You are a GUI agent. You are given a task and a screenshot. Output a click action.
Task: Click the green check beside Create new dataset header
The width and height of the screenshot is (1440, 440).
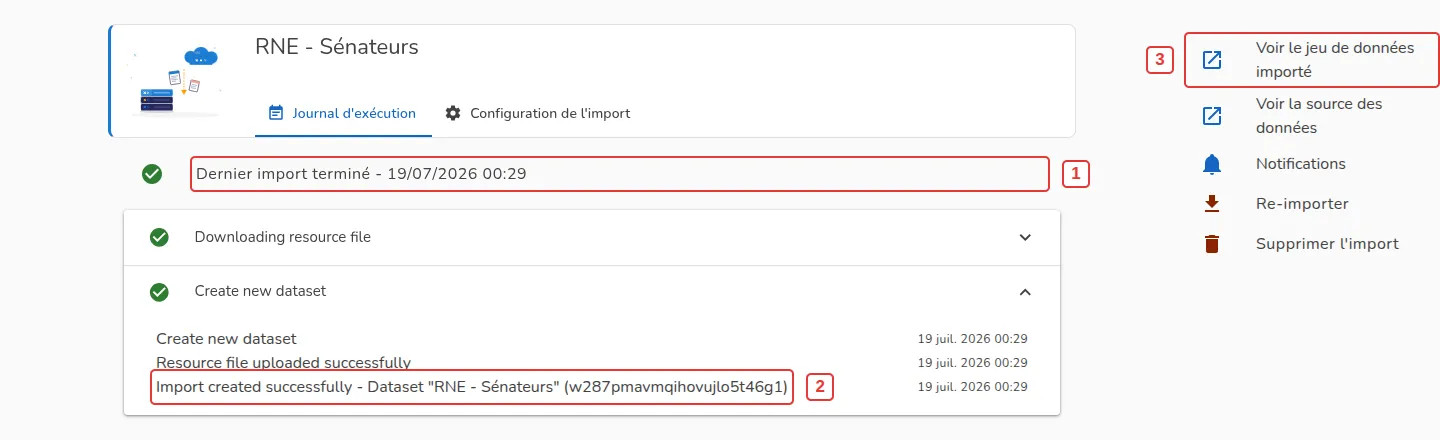pyautogui.click(x=159, y=291)
